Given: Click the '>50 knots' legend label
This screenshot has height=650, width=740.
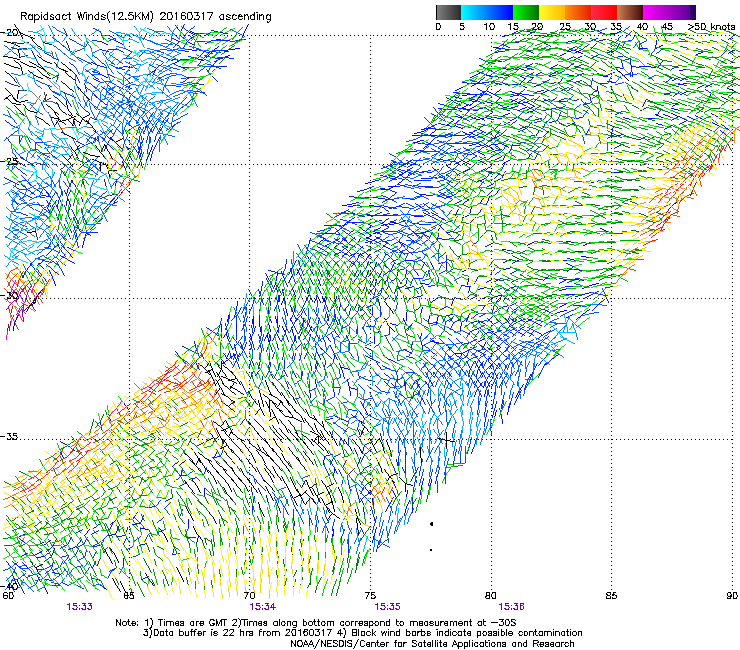Looking at the screenshot, I should 712,27.
